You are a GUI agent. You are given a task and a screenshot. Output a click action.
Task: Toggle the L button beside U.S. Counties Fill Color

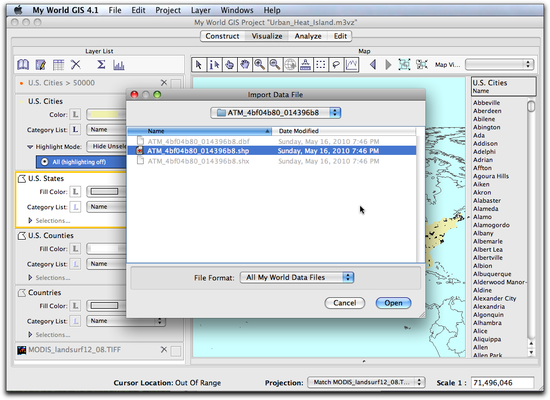point(75,249)
